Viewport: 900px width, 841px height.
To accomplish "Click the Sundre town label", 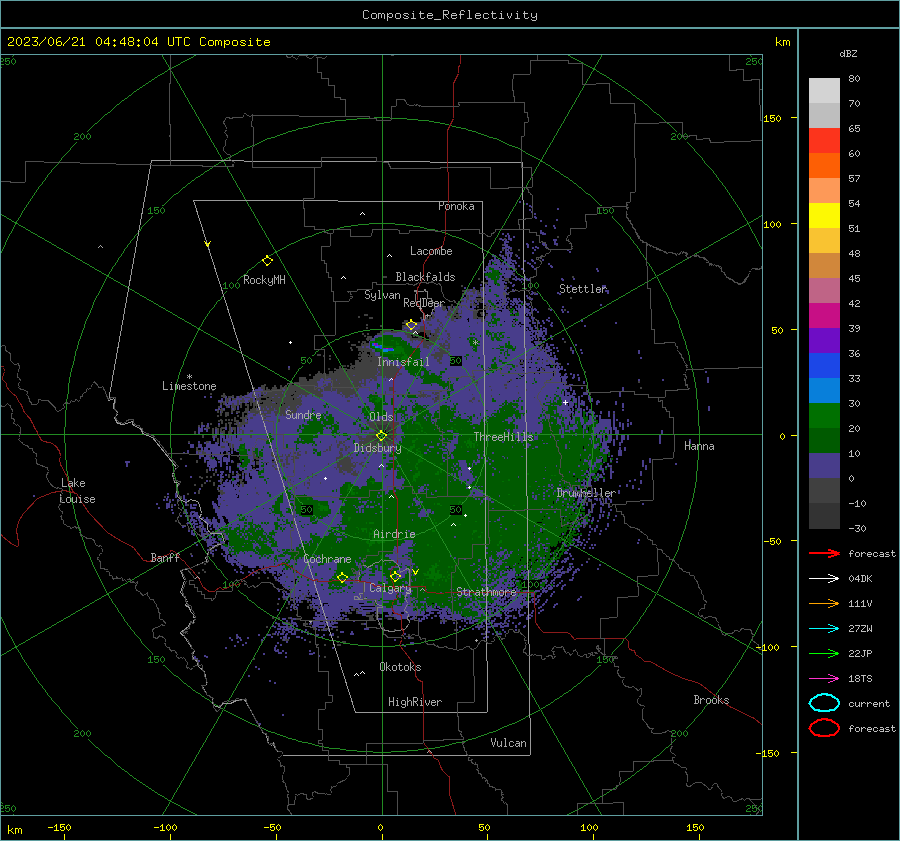I will point(303,414).
